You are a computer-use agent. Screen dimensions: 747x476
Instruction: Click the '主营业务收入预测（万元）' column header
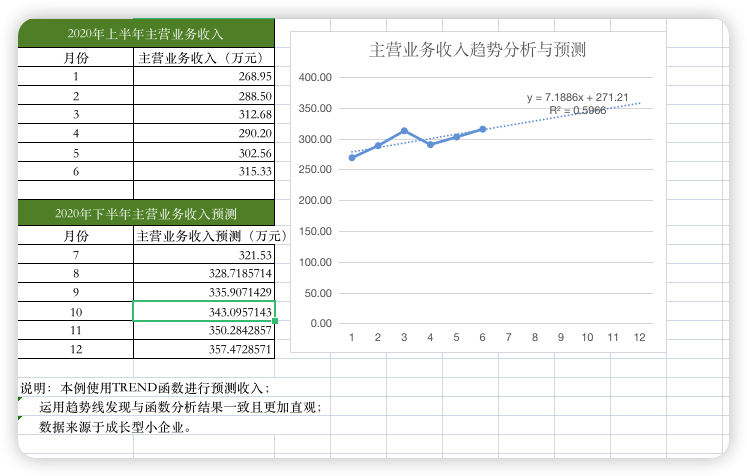click(211, 236)
